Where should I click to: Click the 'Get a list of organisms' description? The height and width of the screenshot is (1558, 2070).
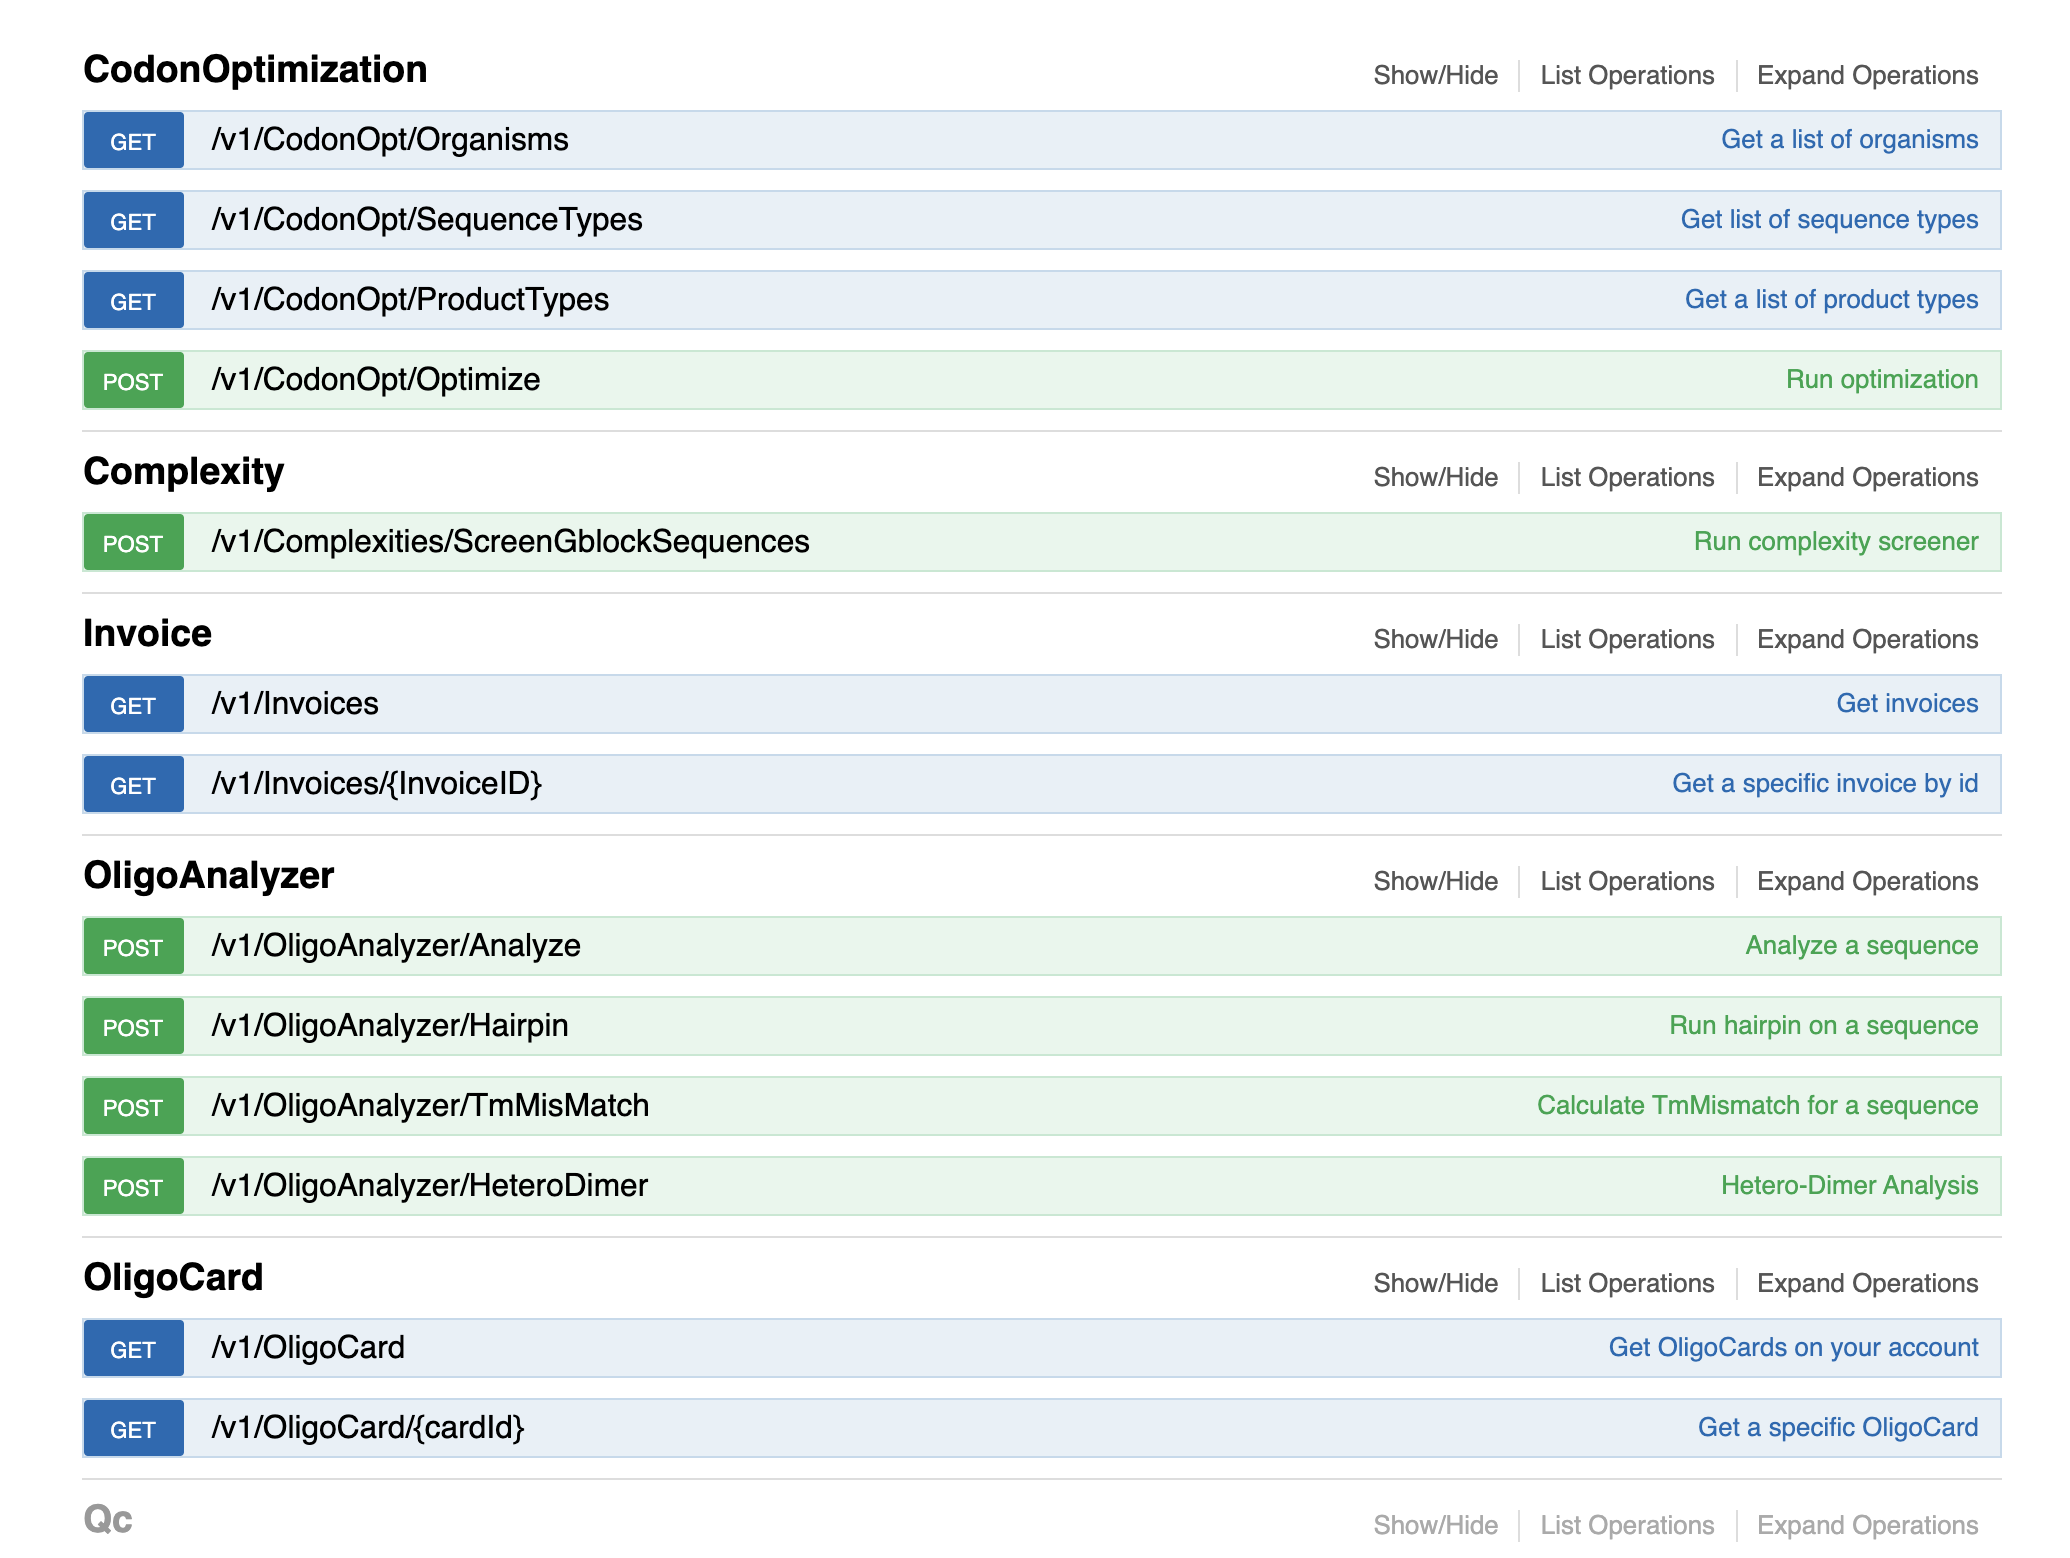1849,139
